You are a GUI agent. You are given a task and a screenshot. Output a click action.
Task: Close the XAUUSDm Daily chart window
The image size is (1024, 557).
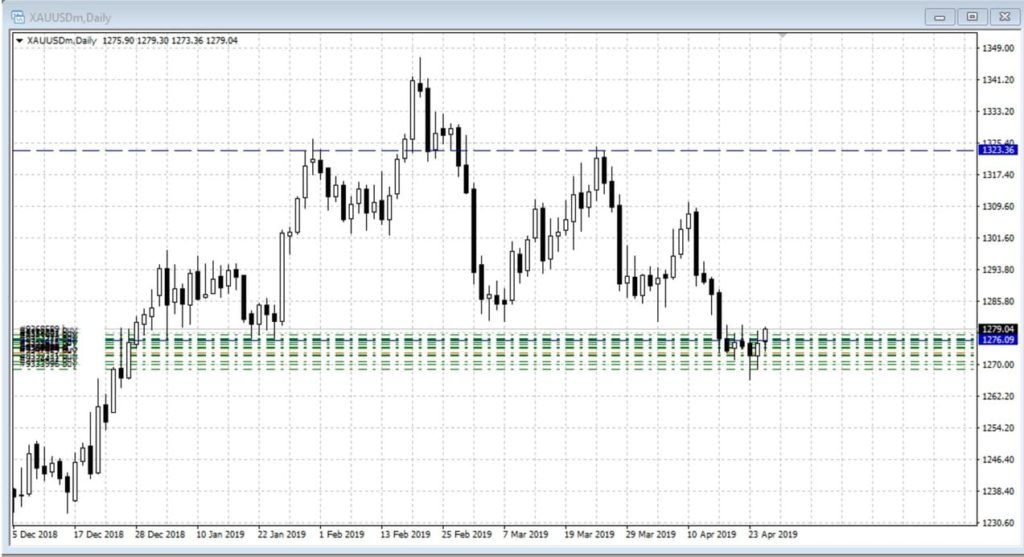pos(1003,16)
